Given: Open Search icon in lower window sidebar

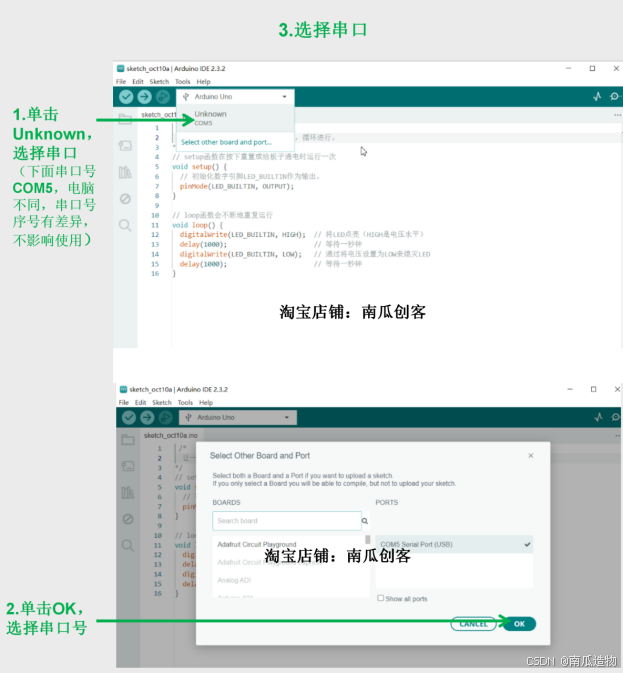Looking at the screenshot, I should [128, 546].
